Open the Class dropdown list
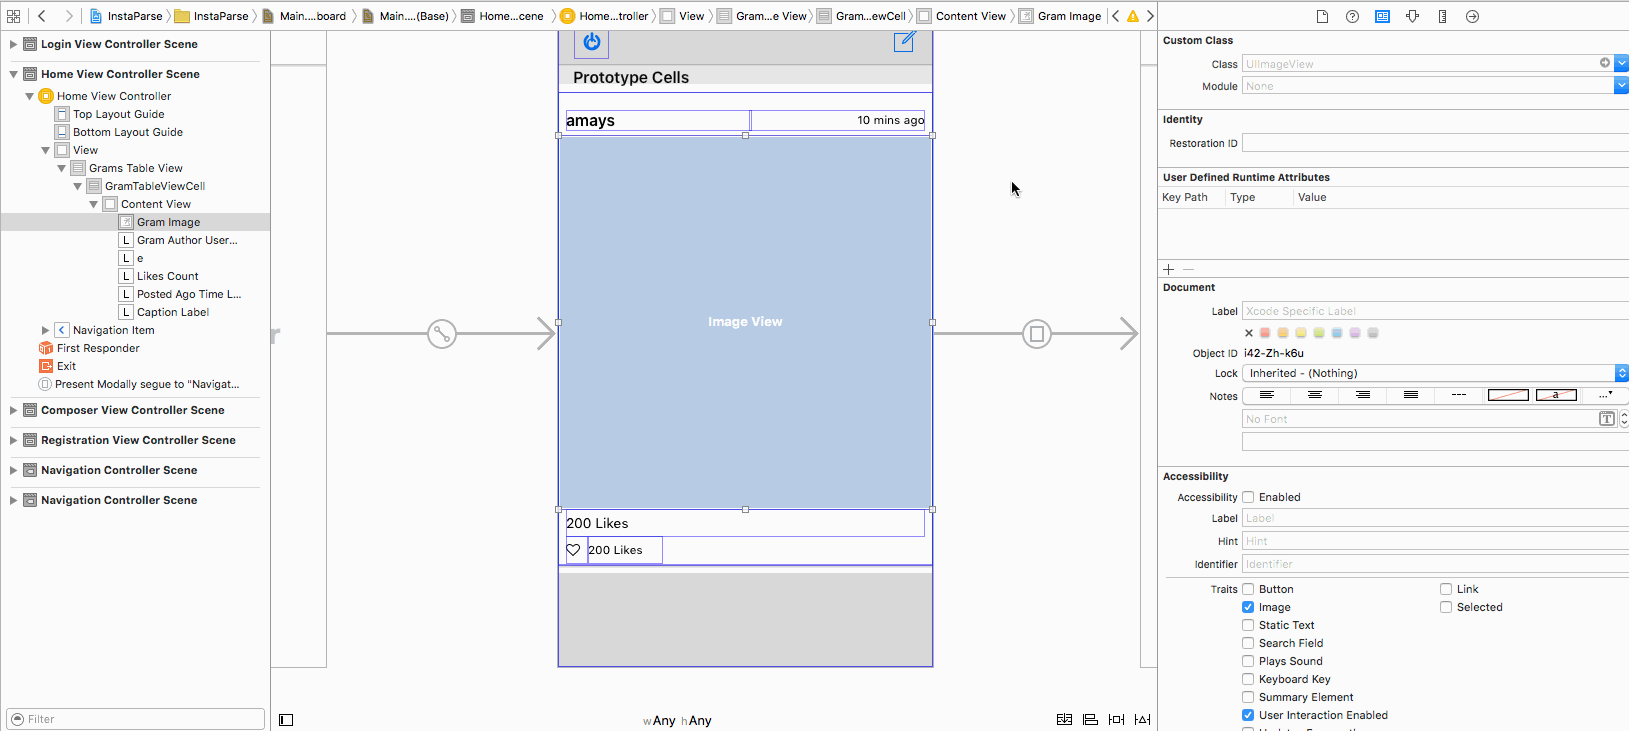This screenshot has height=731, width=1629. [x=1621, y=63]
